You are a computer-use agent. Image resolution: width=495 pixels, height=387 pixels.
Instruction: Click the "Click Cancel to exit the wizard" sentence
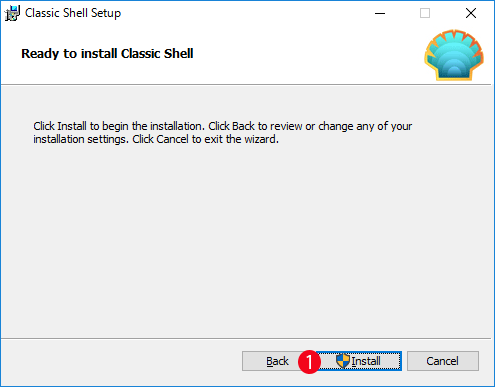click(x=205, y=139)
